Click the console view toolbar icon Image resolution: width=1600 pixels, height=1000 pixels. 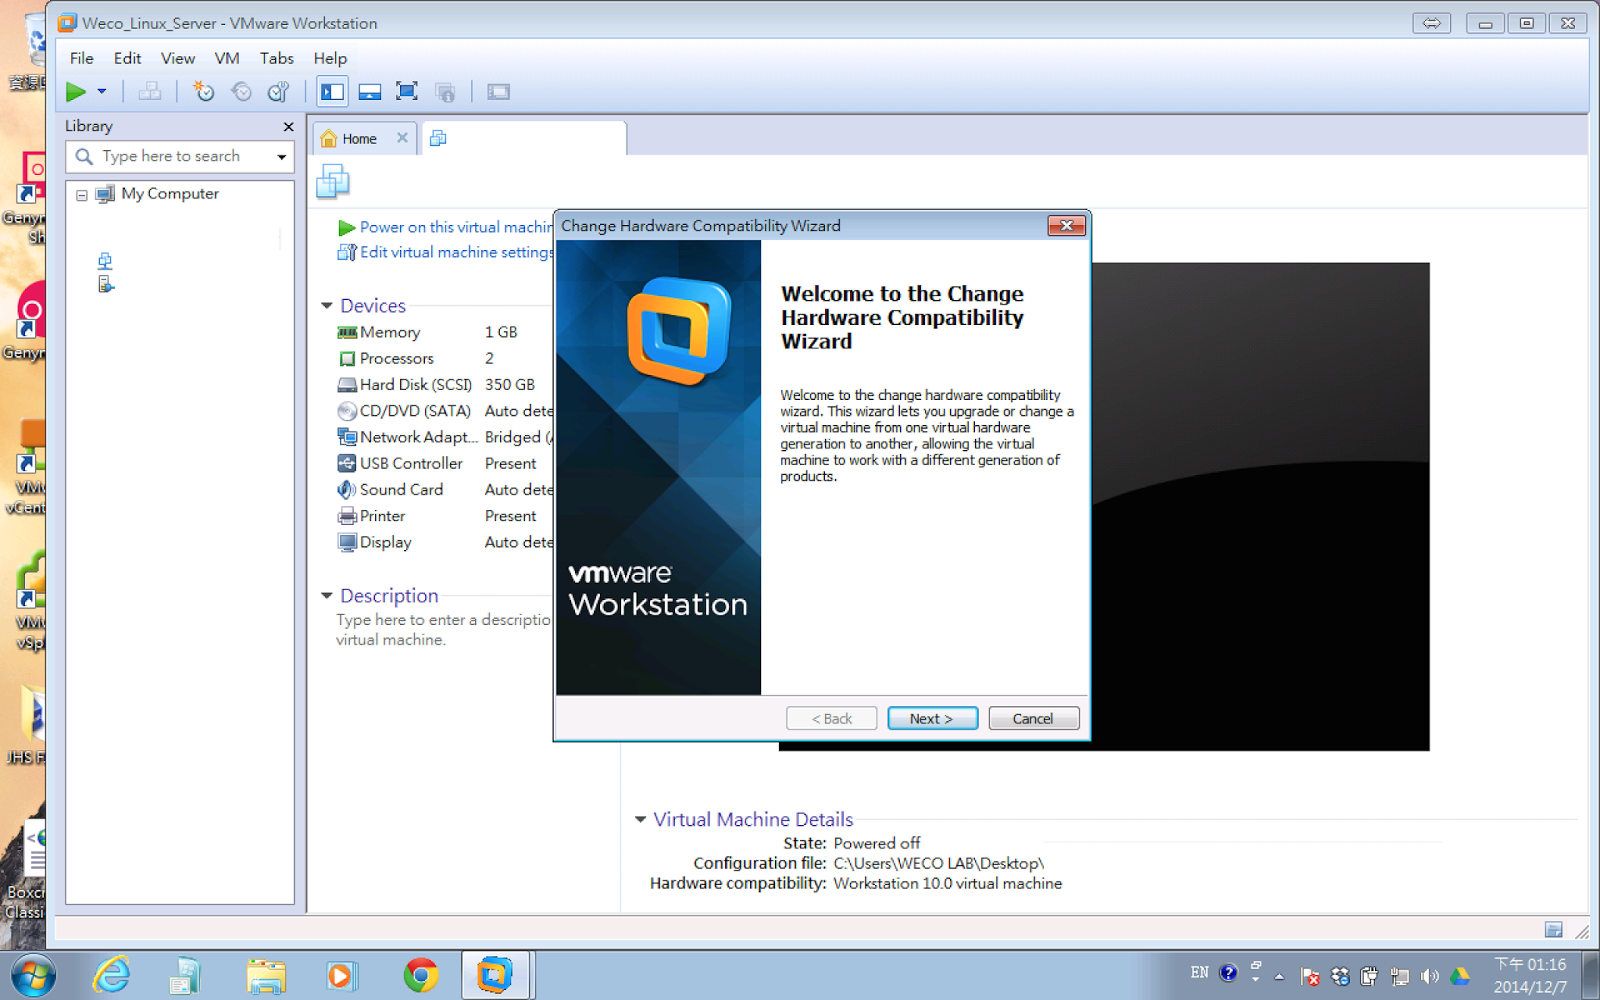click(x=498, y=92)
